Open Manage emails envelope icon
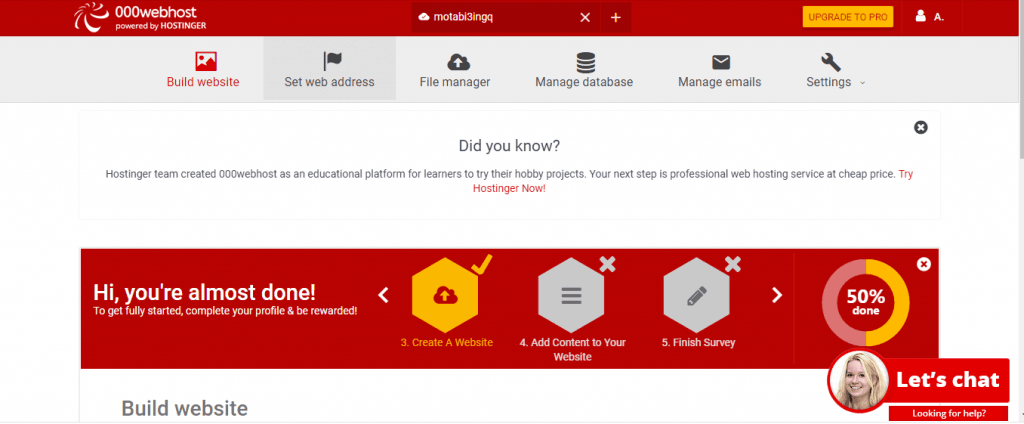 pyautogui.click(x=720, y=61)
